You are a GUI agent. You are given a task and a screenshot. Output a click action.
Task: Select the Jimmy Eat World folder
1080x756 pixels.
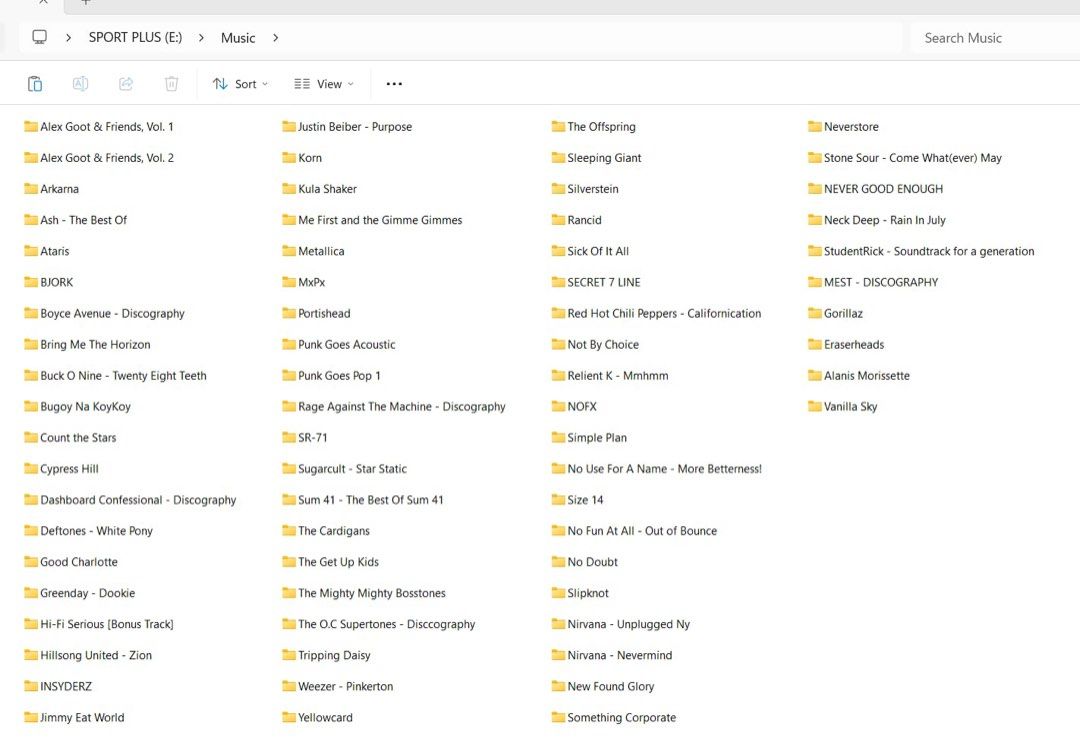pos(74,717)
